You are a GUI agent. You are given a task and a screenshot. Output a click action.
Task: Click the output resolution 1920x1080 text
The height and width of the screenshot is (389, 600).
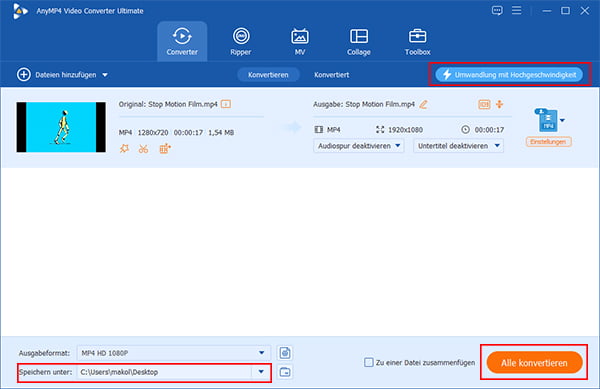tap(405, 130)
